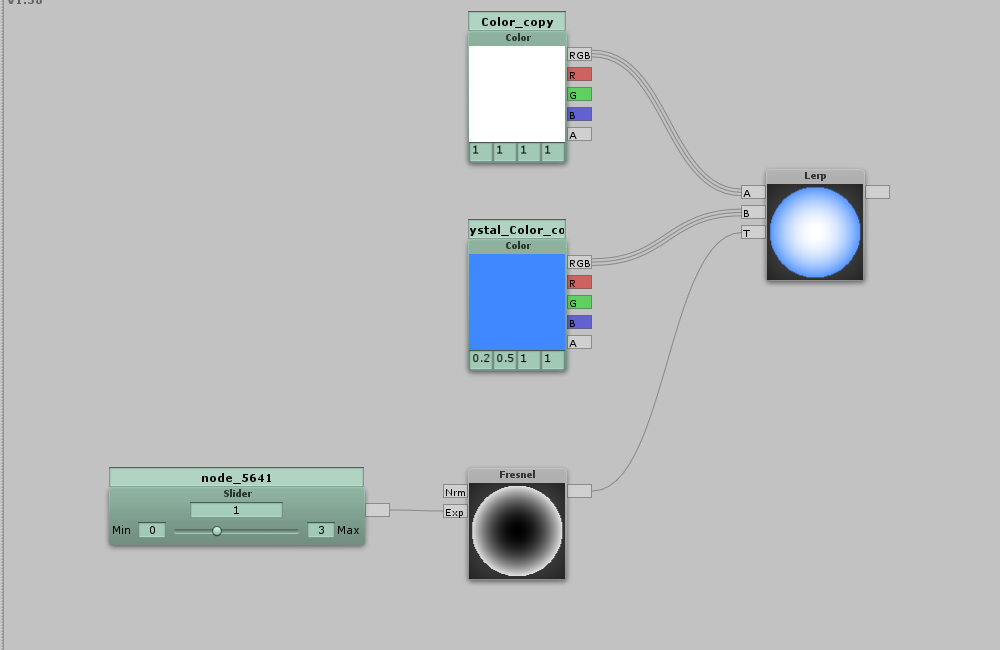Image resolution: width=1000 pixels, height=650 pixels.
Task: Edit the slider Max value field
Action: (x=321, y=530)
